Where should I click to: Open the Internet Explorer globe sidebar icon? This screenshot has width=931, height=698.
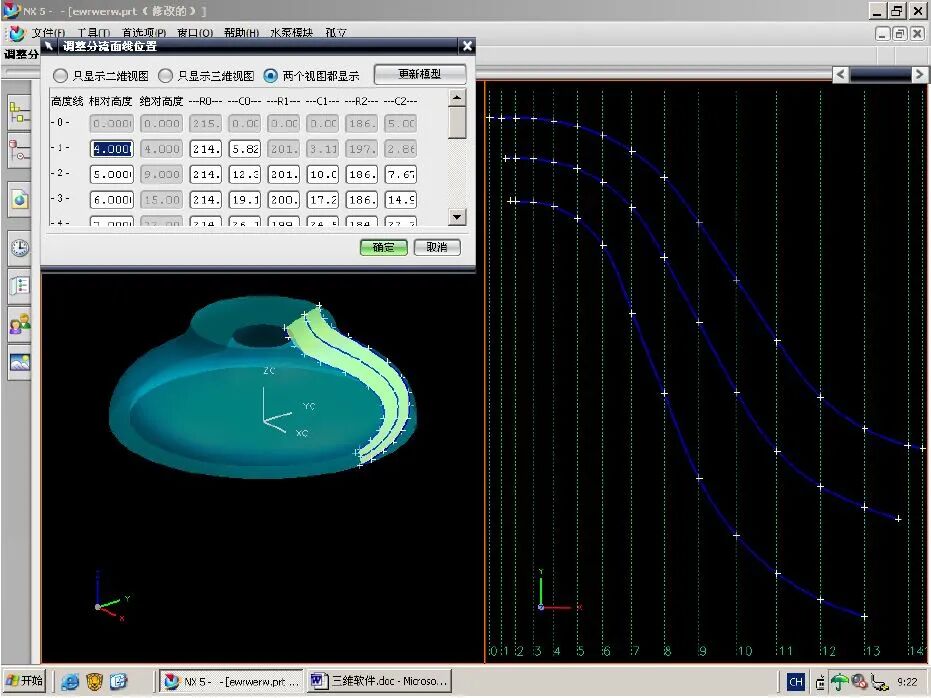point(20,199)
